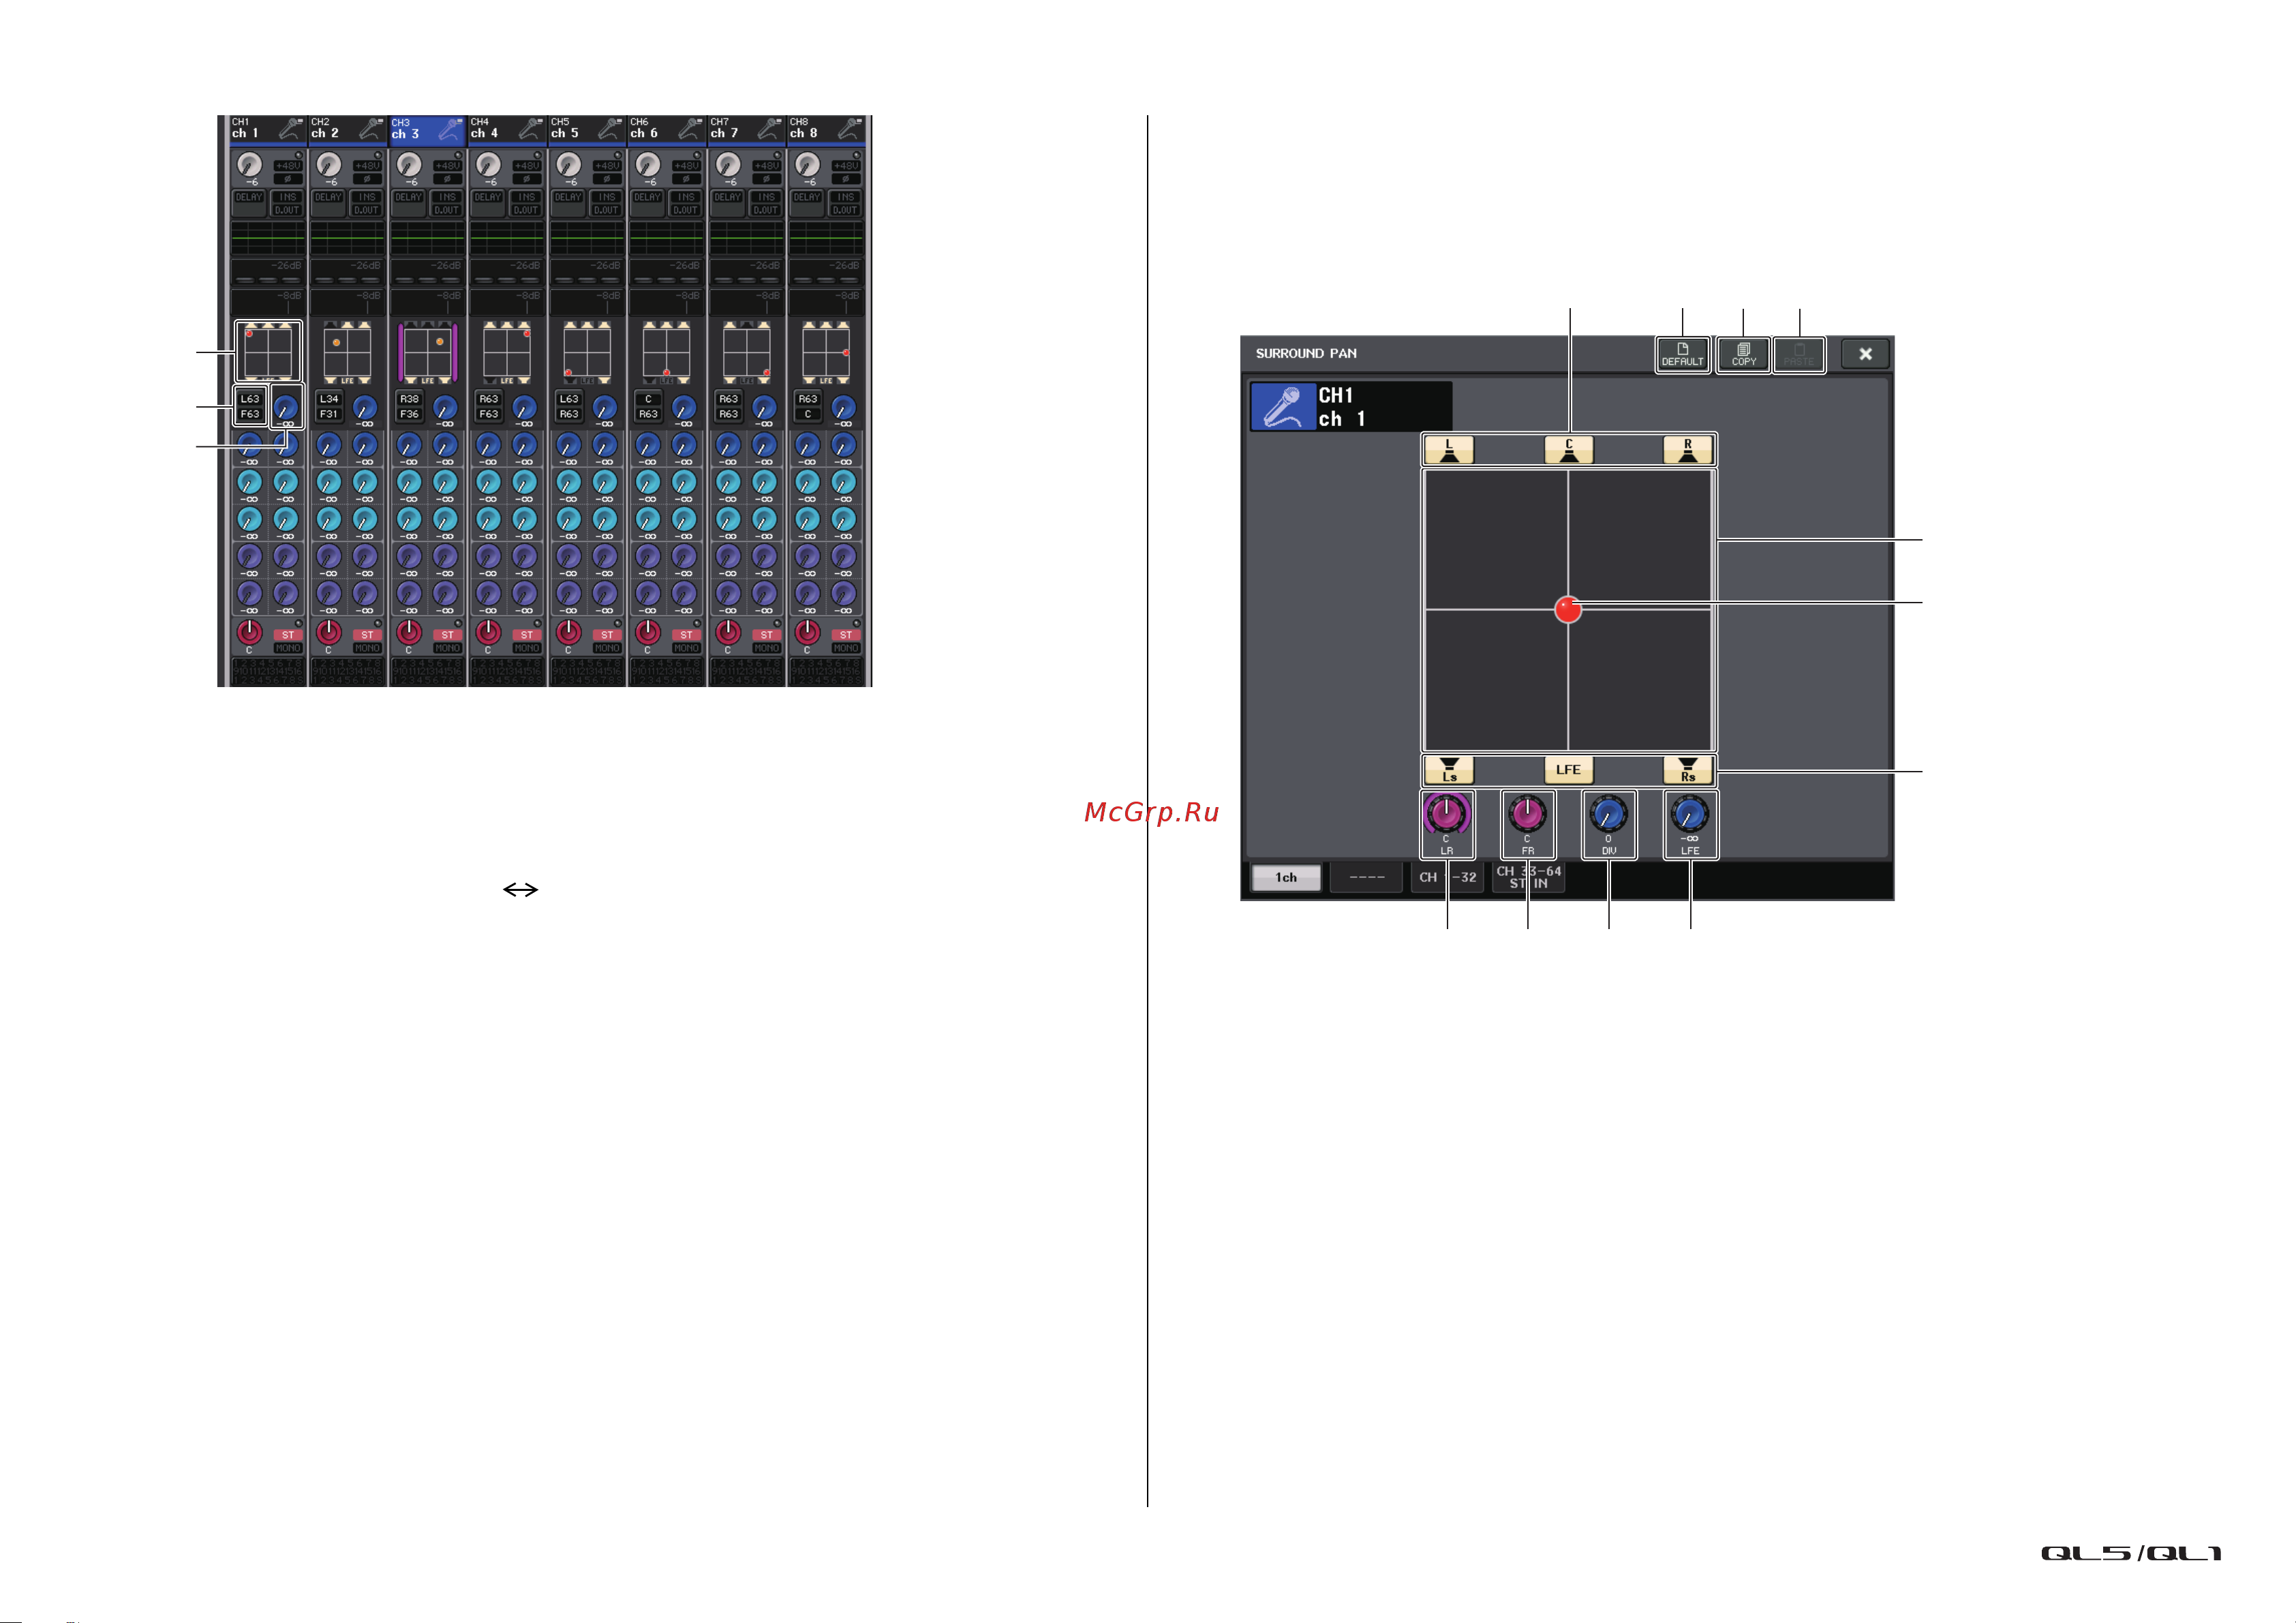Viewport: 2296px width, 1623px height.
Task: Click the L speaker button in Surround Pan
Action: [1449, 450]
